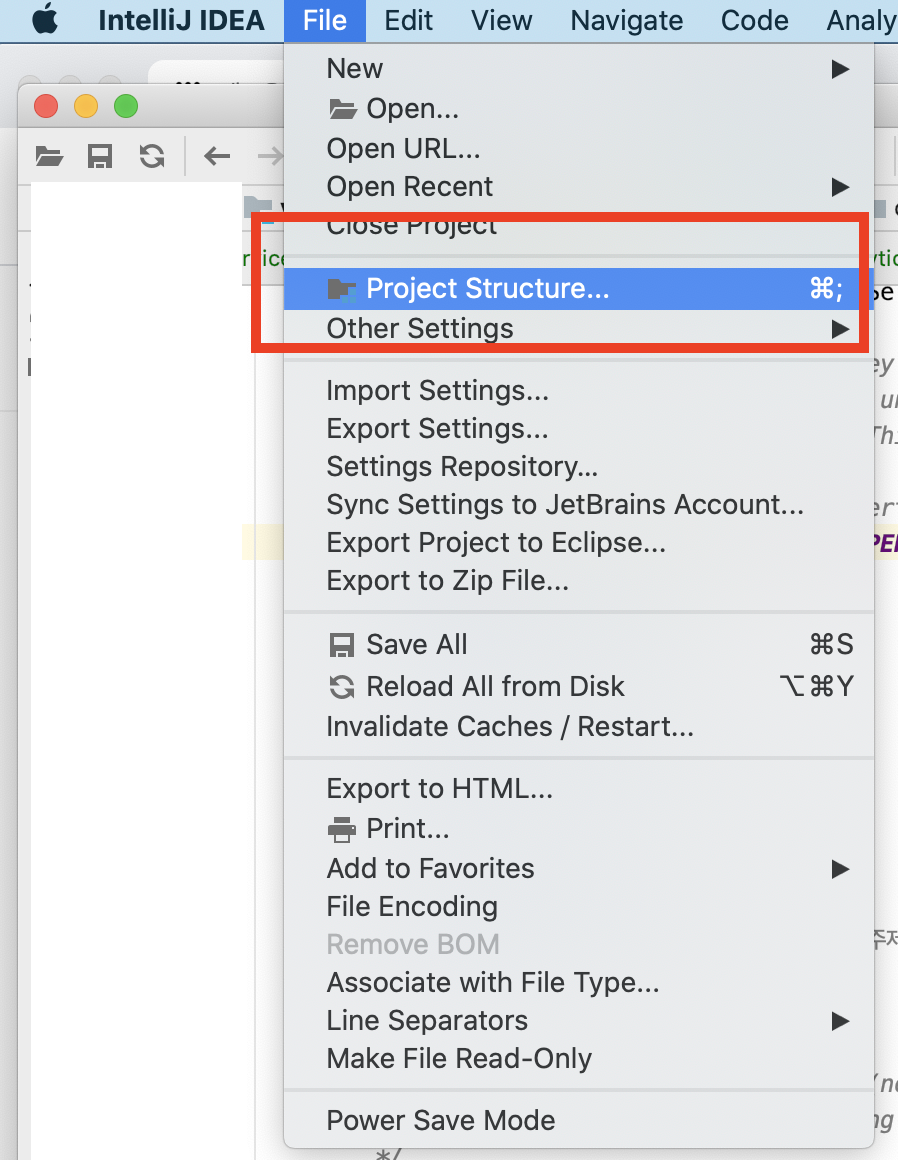
Task: Open the Apple menu
Action: pyautogui.click(x=46, y=20)
